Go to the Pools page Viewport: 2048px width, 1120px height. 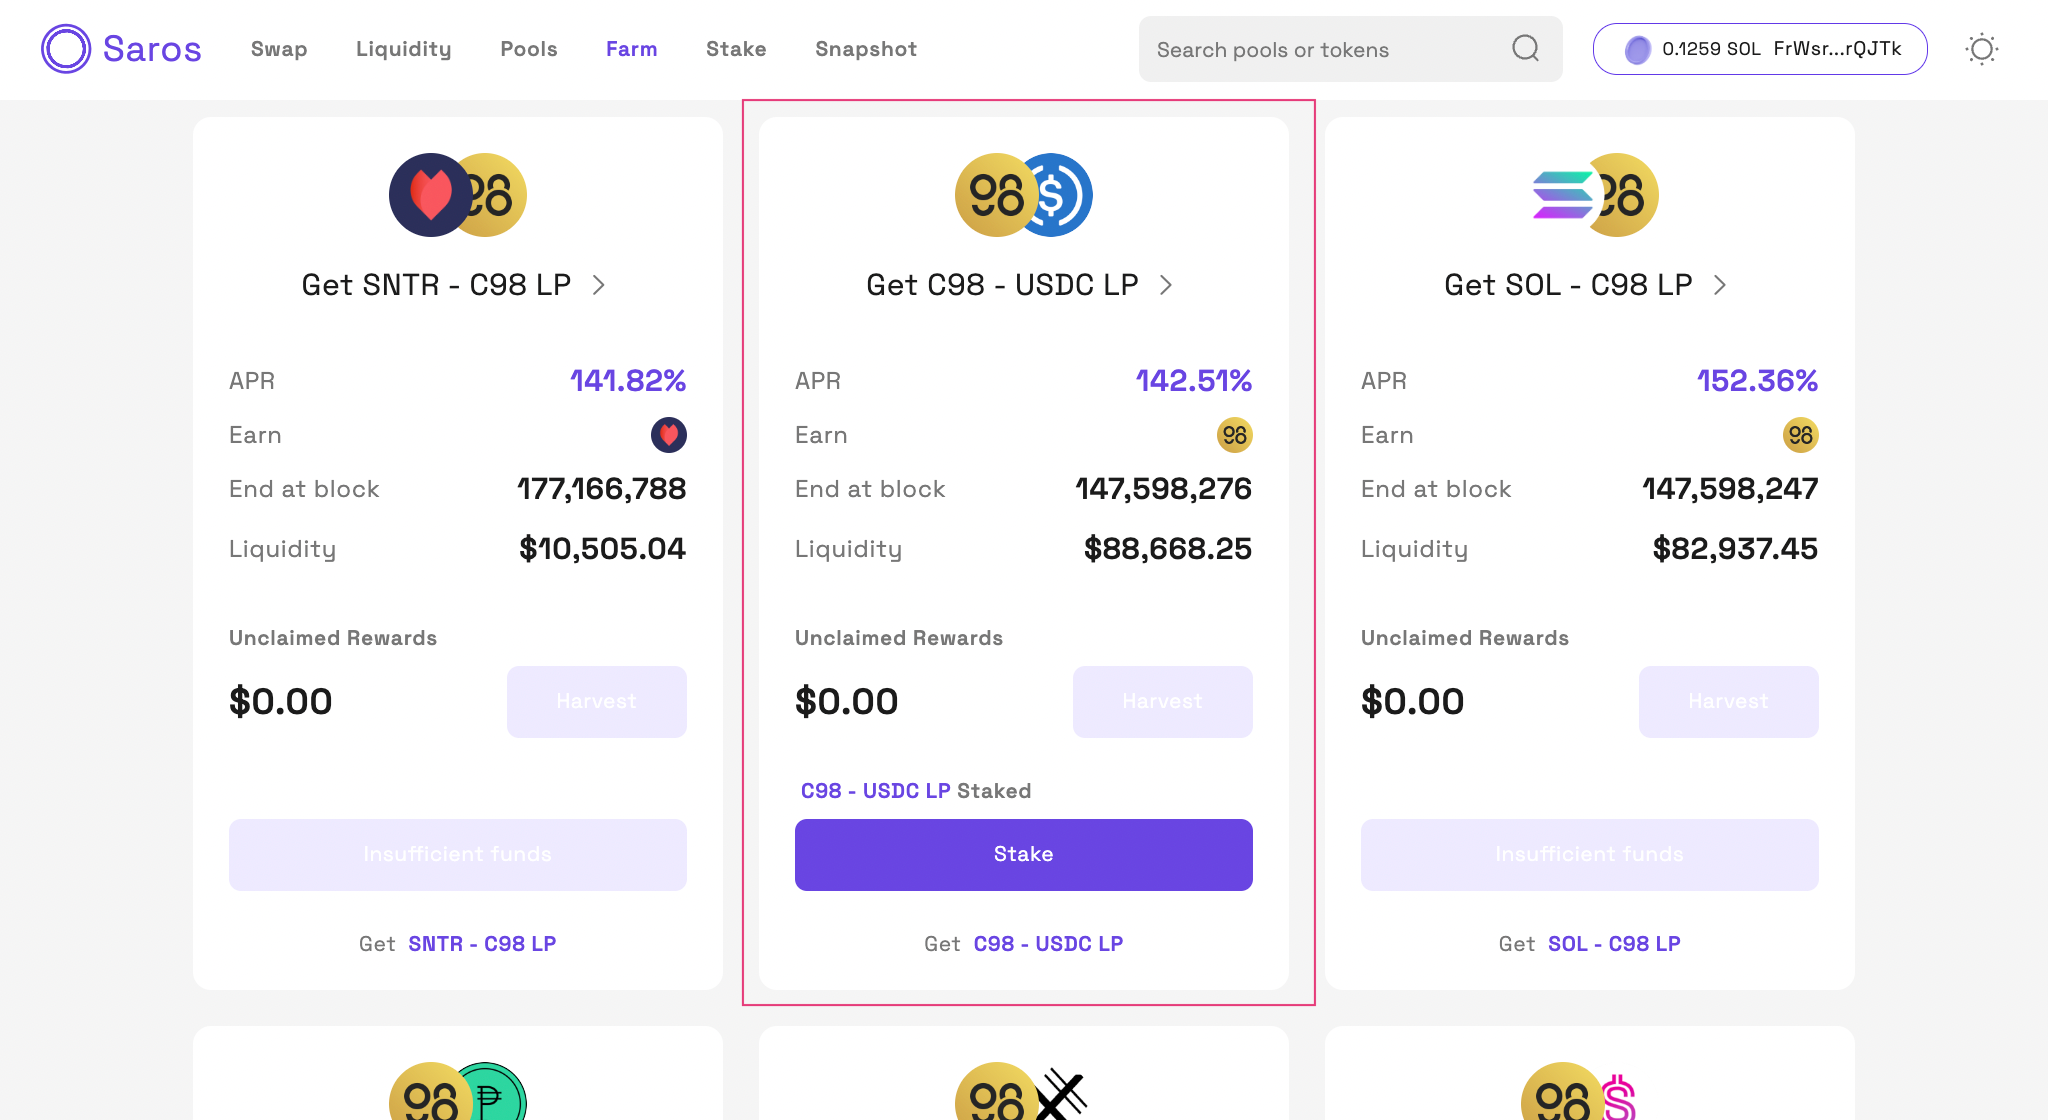(x=529, y=49)
